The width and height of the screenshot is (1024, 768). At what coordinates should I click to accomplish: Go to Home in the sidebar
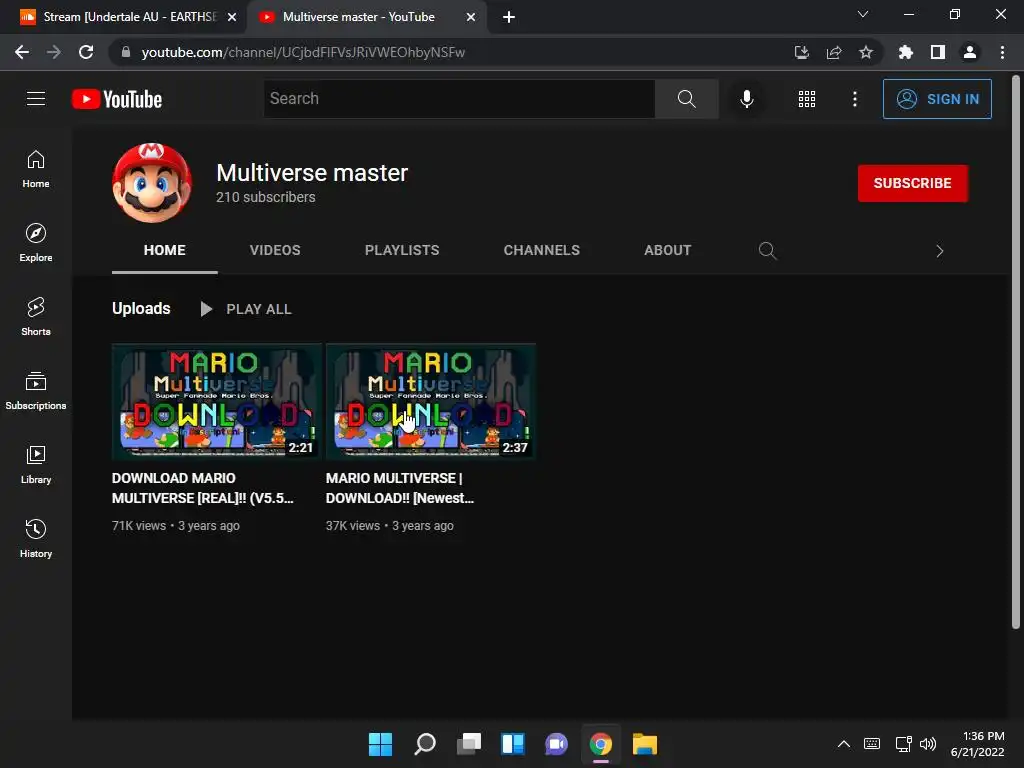point(36,169)
